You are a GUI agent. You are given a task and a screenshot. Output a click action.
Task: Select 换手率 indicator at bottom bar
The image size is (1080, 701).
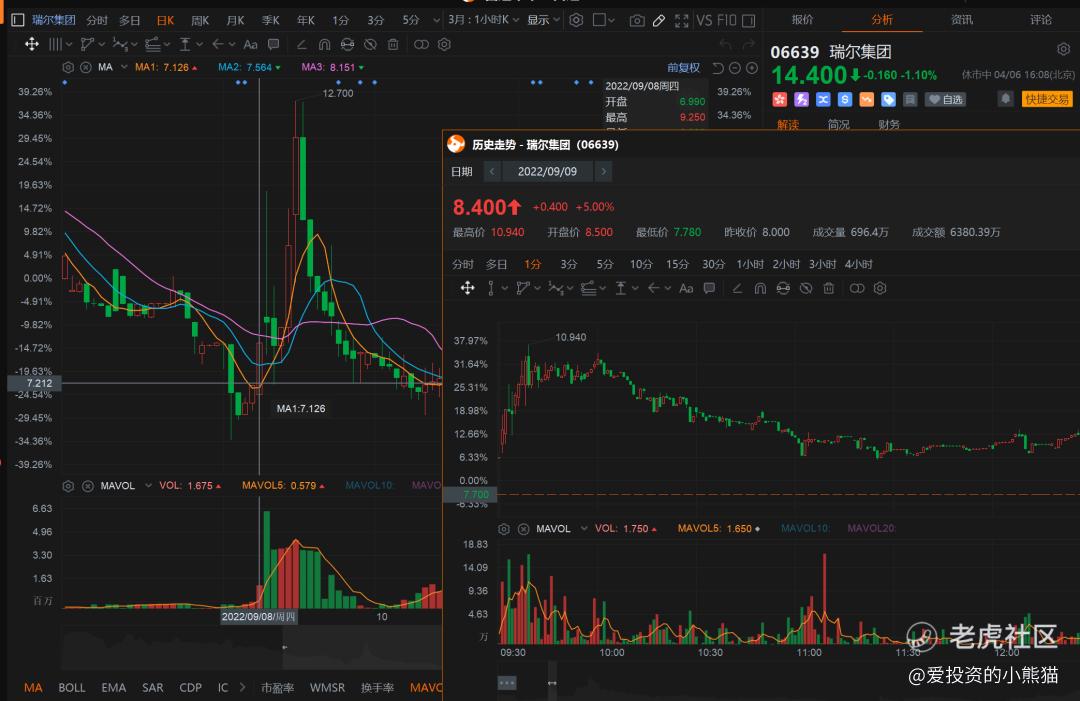[x=377, y=687]
